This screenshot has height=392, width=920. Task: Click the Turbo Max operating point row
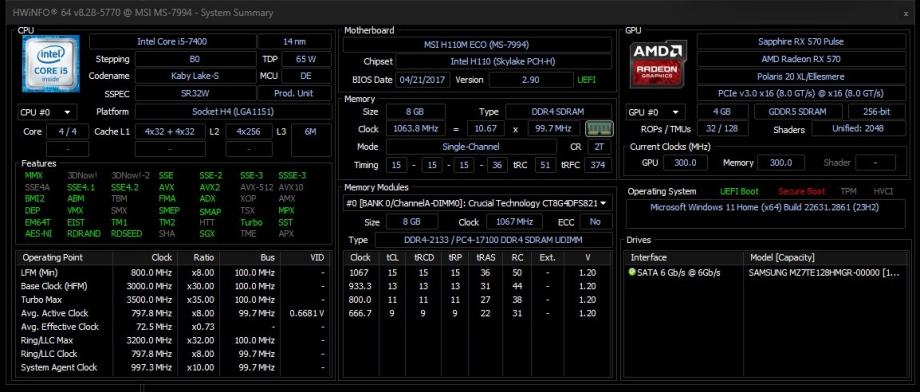(172, 300)
